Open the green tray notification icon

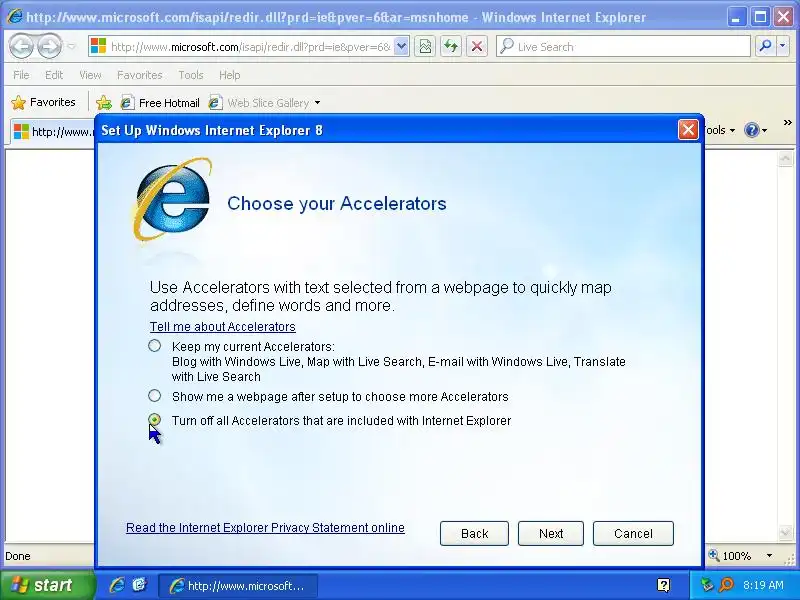coord(706,585)
